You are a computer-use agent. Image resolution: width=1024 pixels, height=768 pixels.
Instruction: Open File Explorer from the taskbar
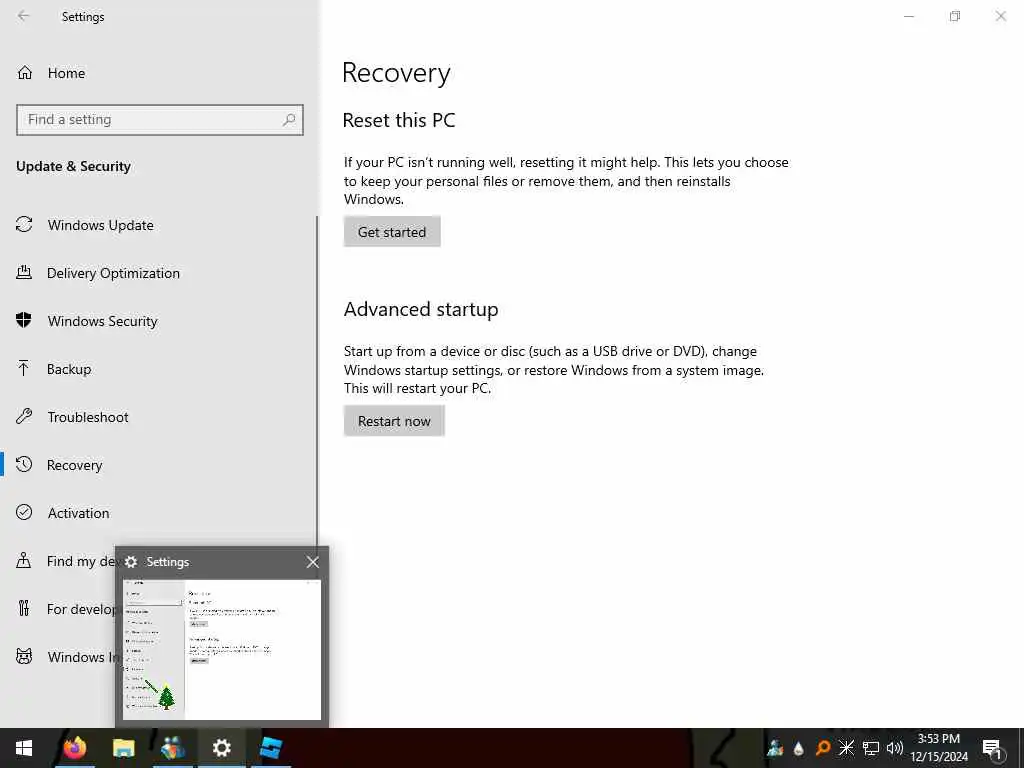click(x=123, y=748)
